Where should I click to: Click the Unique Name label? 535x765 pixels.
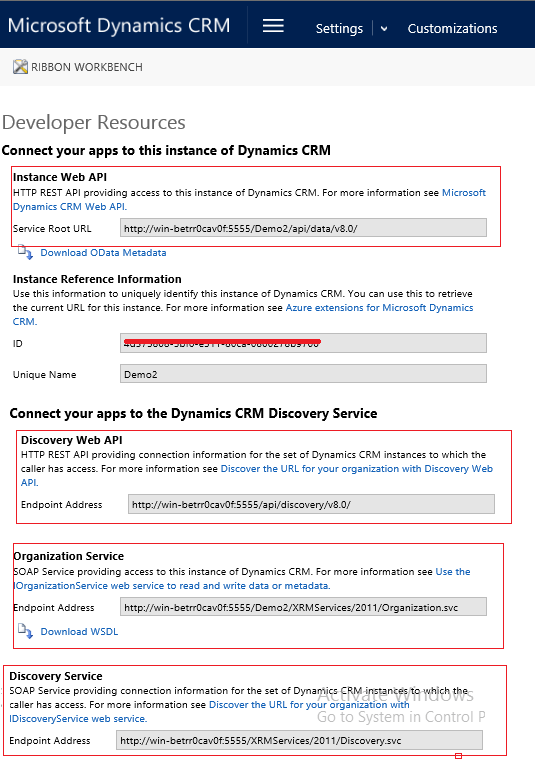(44, 375)
